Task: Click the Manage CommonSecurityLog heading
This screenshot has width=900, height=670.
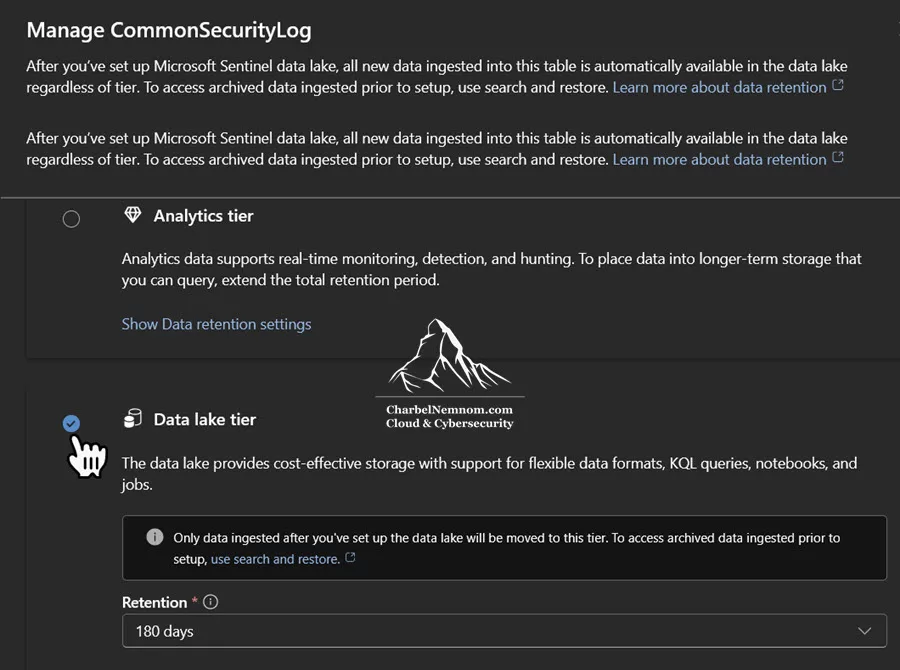Action: point(169,30)
